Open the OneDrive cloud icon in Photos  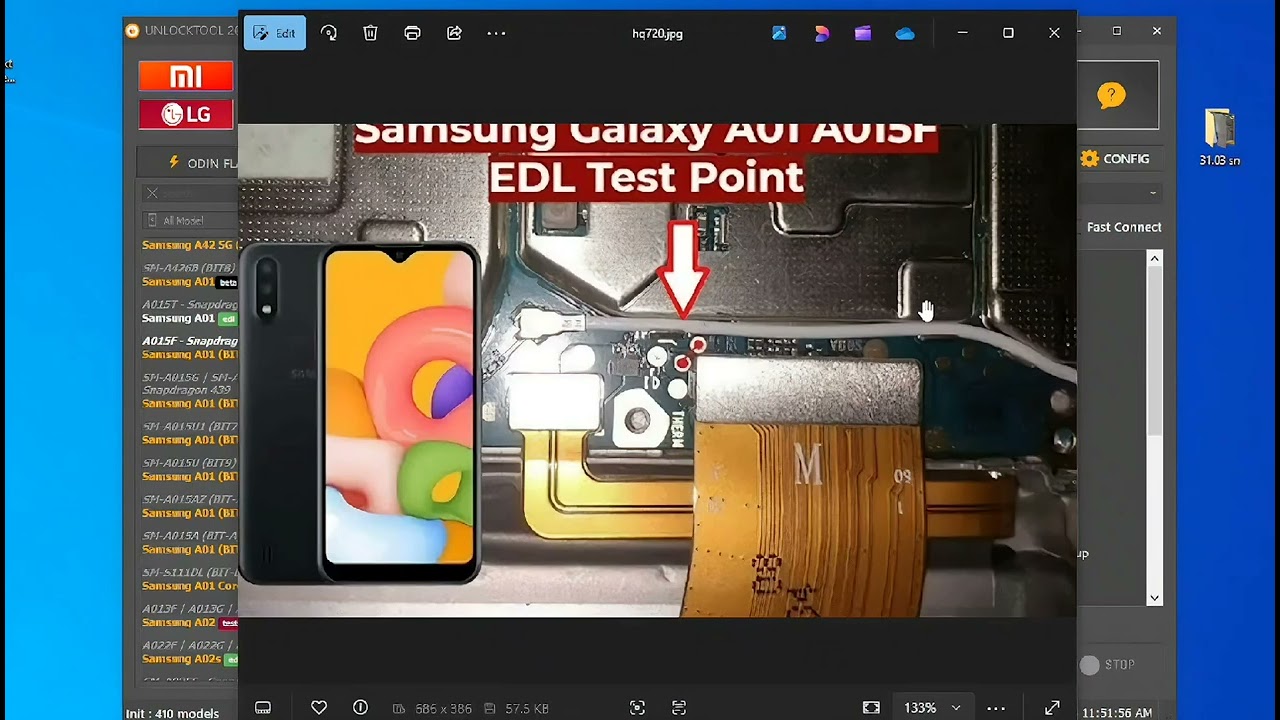905,33
